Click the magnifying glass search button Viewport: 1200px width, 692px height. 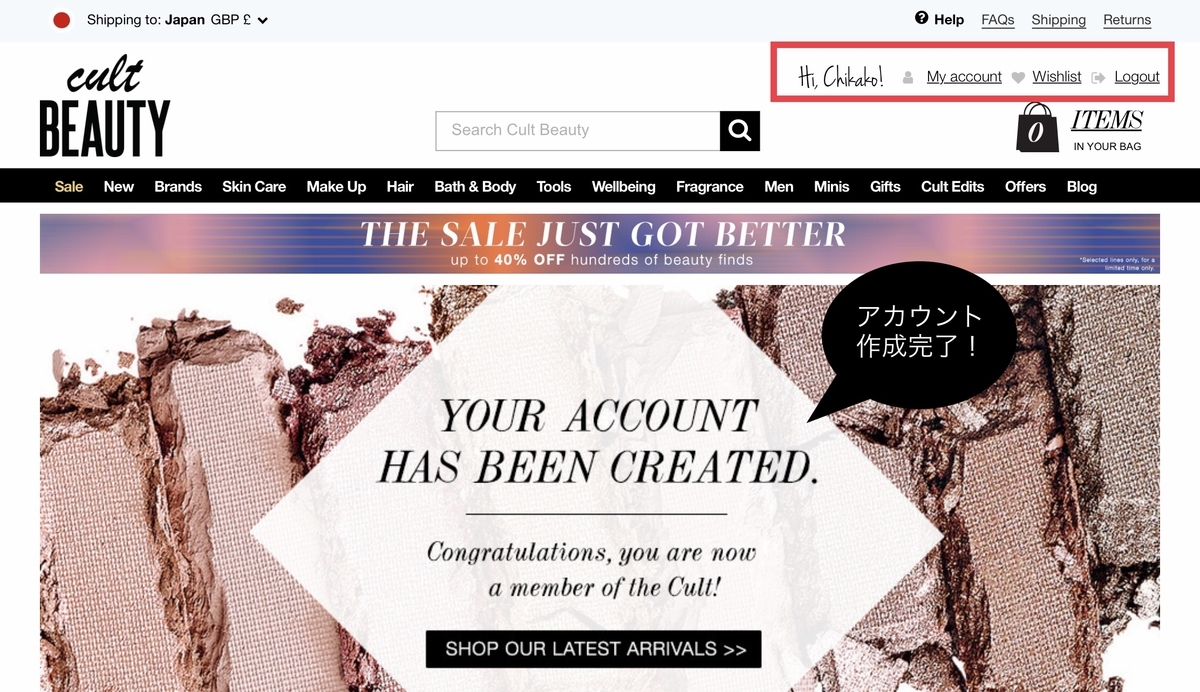tap(740, 131)
